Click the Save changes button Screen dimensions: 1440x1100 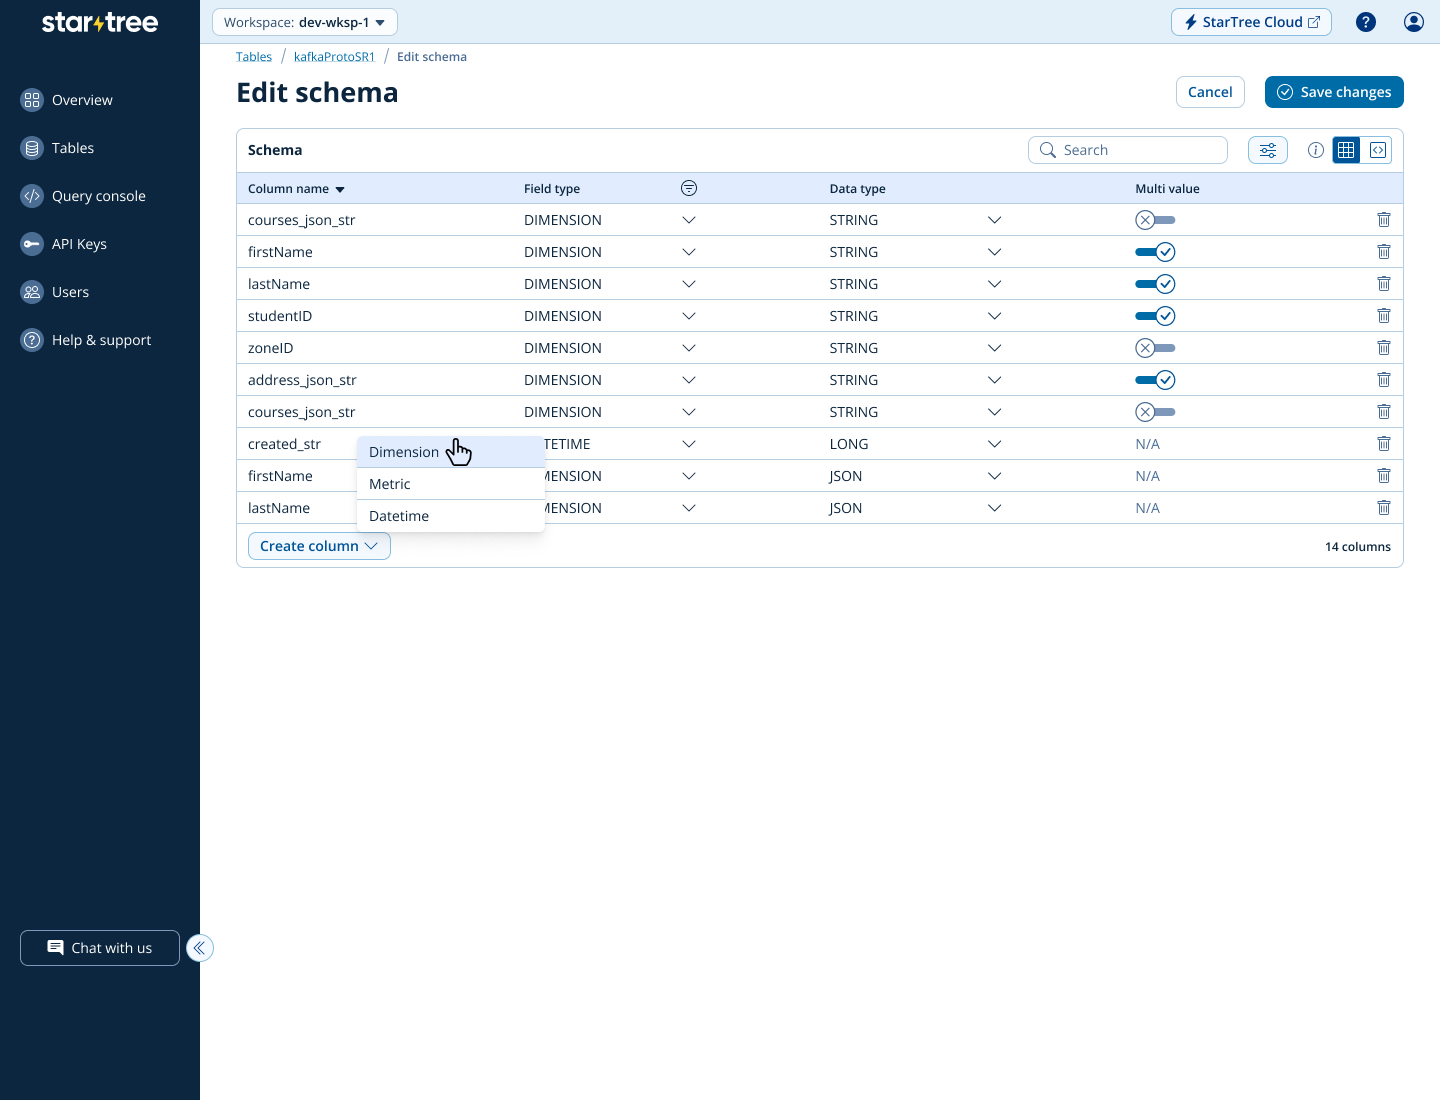pyautogui.click(x=1333, y=92)
